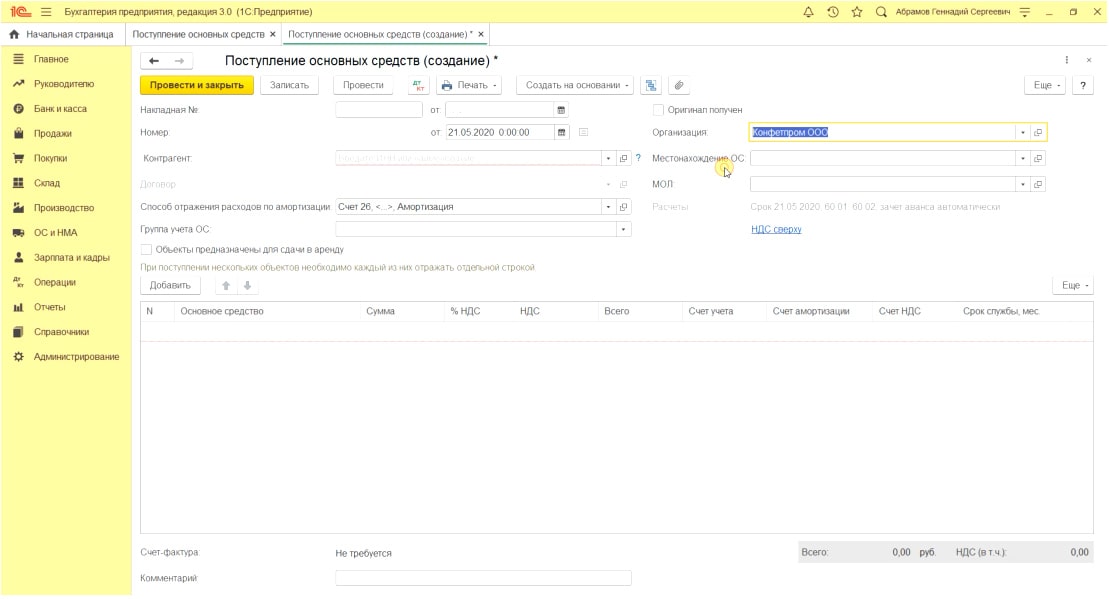This screenshot has width=1109, height=599.
Task: Click the Комментарий input field
Action: (x=483, y=578)
